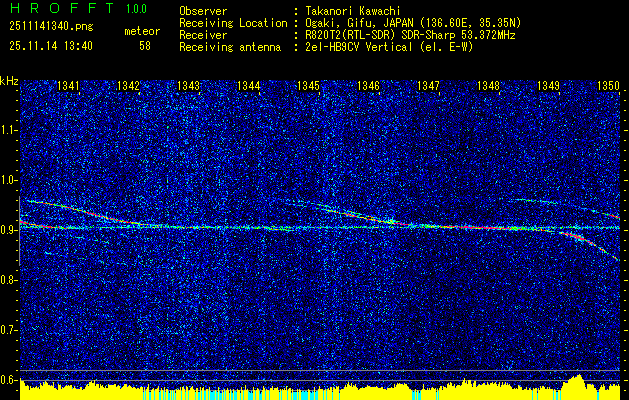Select the filename 2511141340.png
The width and height of the screenshot is (629, 400).
point(51,26)
